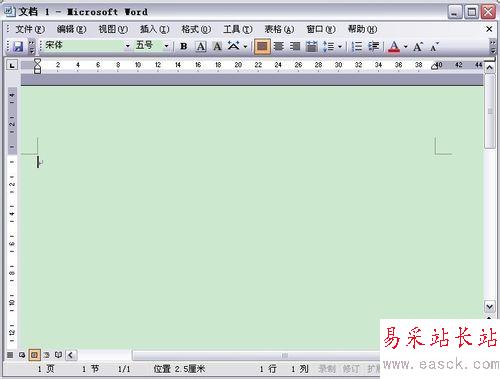Viewport: 500px width, 379px height.
Task: Open character scaling dropdown arrow
Action: (245, 46)
